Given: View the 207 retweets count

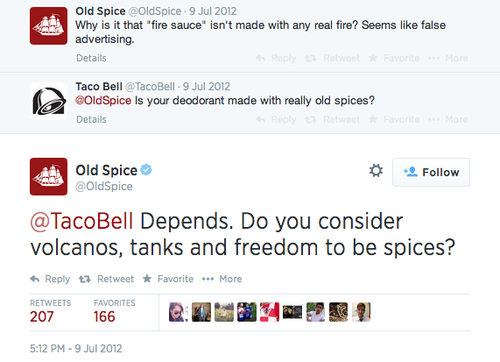Looking at the screenshot, I should pos(42,317).
